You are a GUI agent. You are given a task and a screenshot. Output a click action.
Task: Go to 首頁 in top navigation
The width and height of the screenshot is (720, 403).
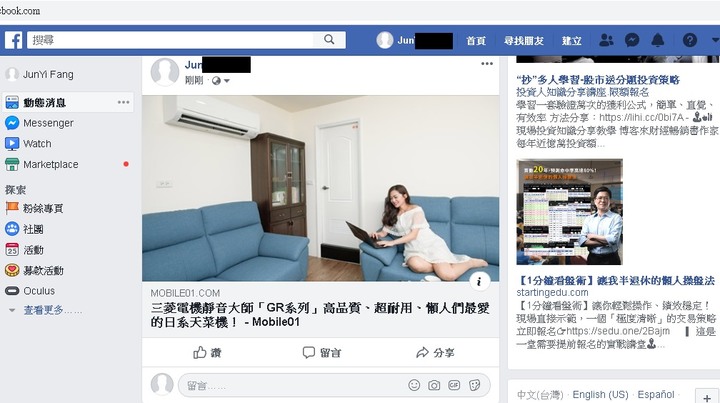pyautogui.click(x=476, y=41)
